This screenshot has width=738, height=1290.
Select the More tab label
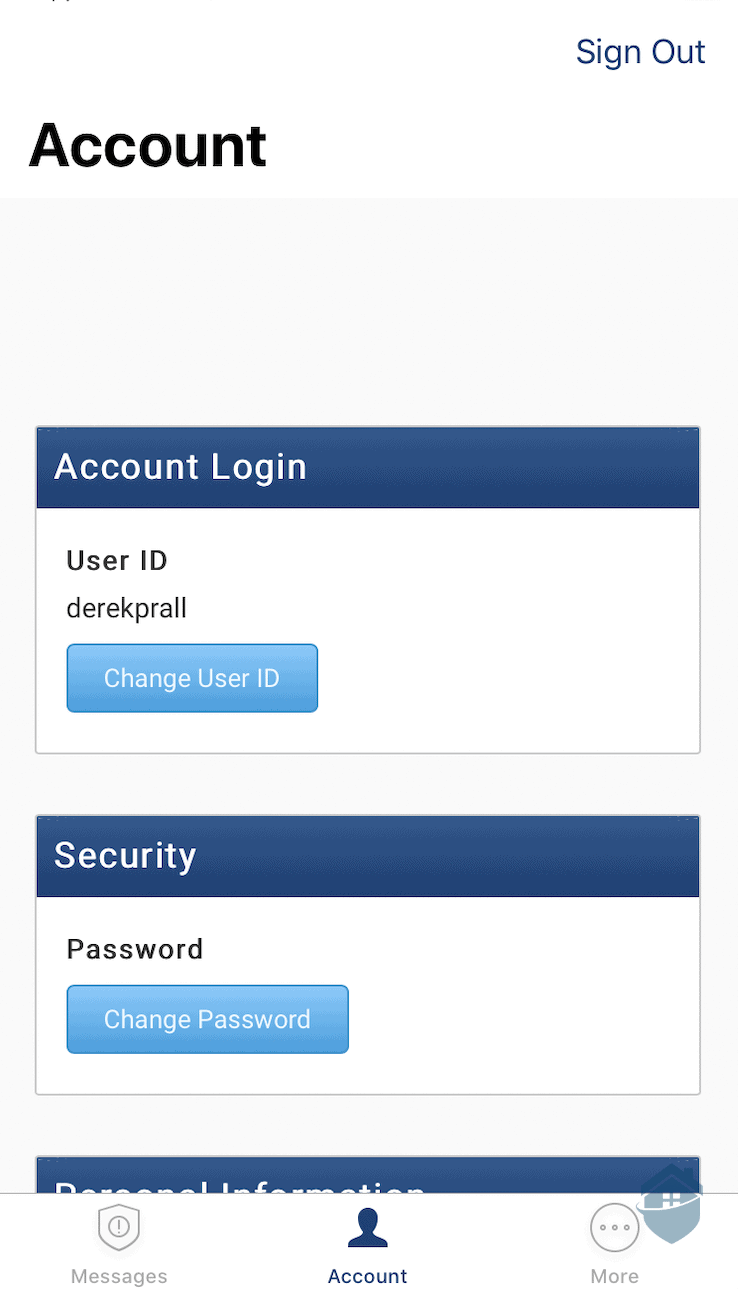pyautogui.click(x=614, y=1276)
